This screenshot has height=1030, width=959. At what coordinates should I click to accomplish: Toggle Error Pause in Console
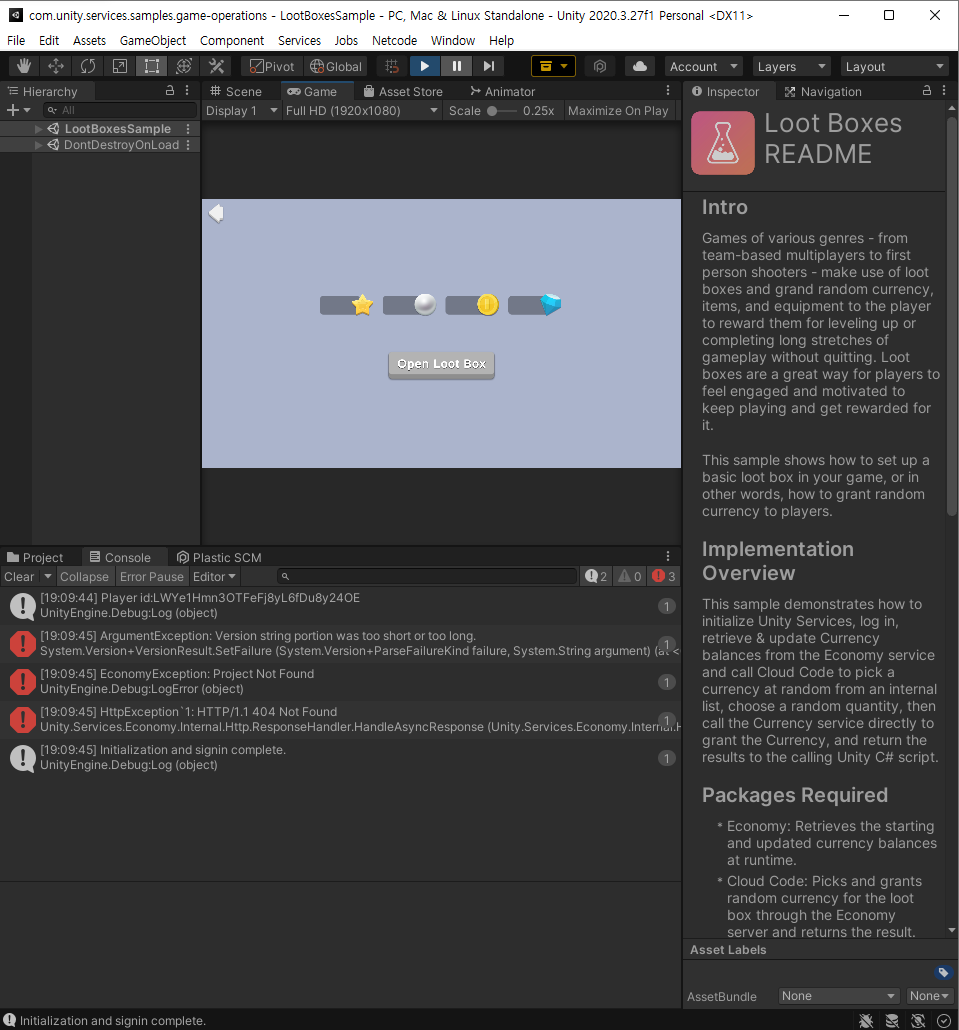pos(152,576)
